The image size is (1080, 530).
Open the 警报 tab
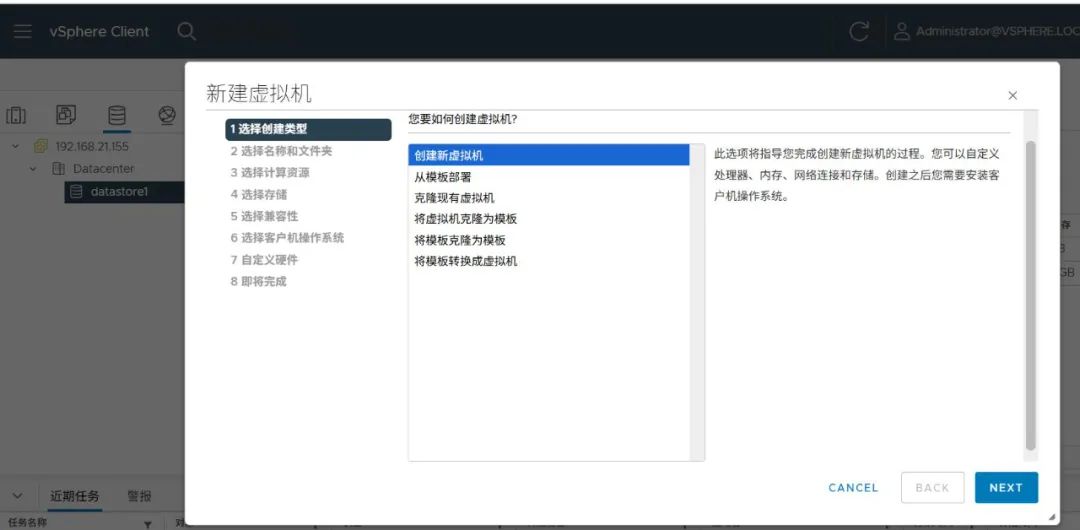click(140, 496)
